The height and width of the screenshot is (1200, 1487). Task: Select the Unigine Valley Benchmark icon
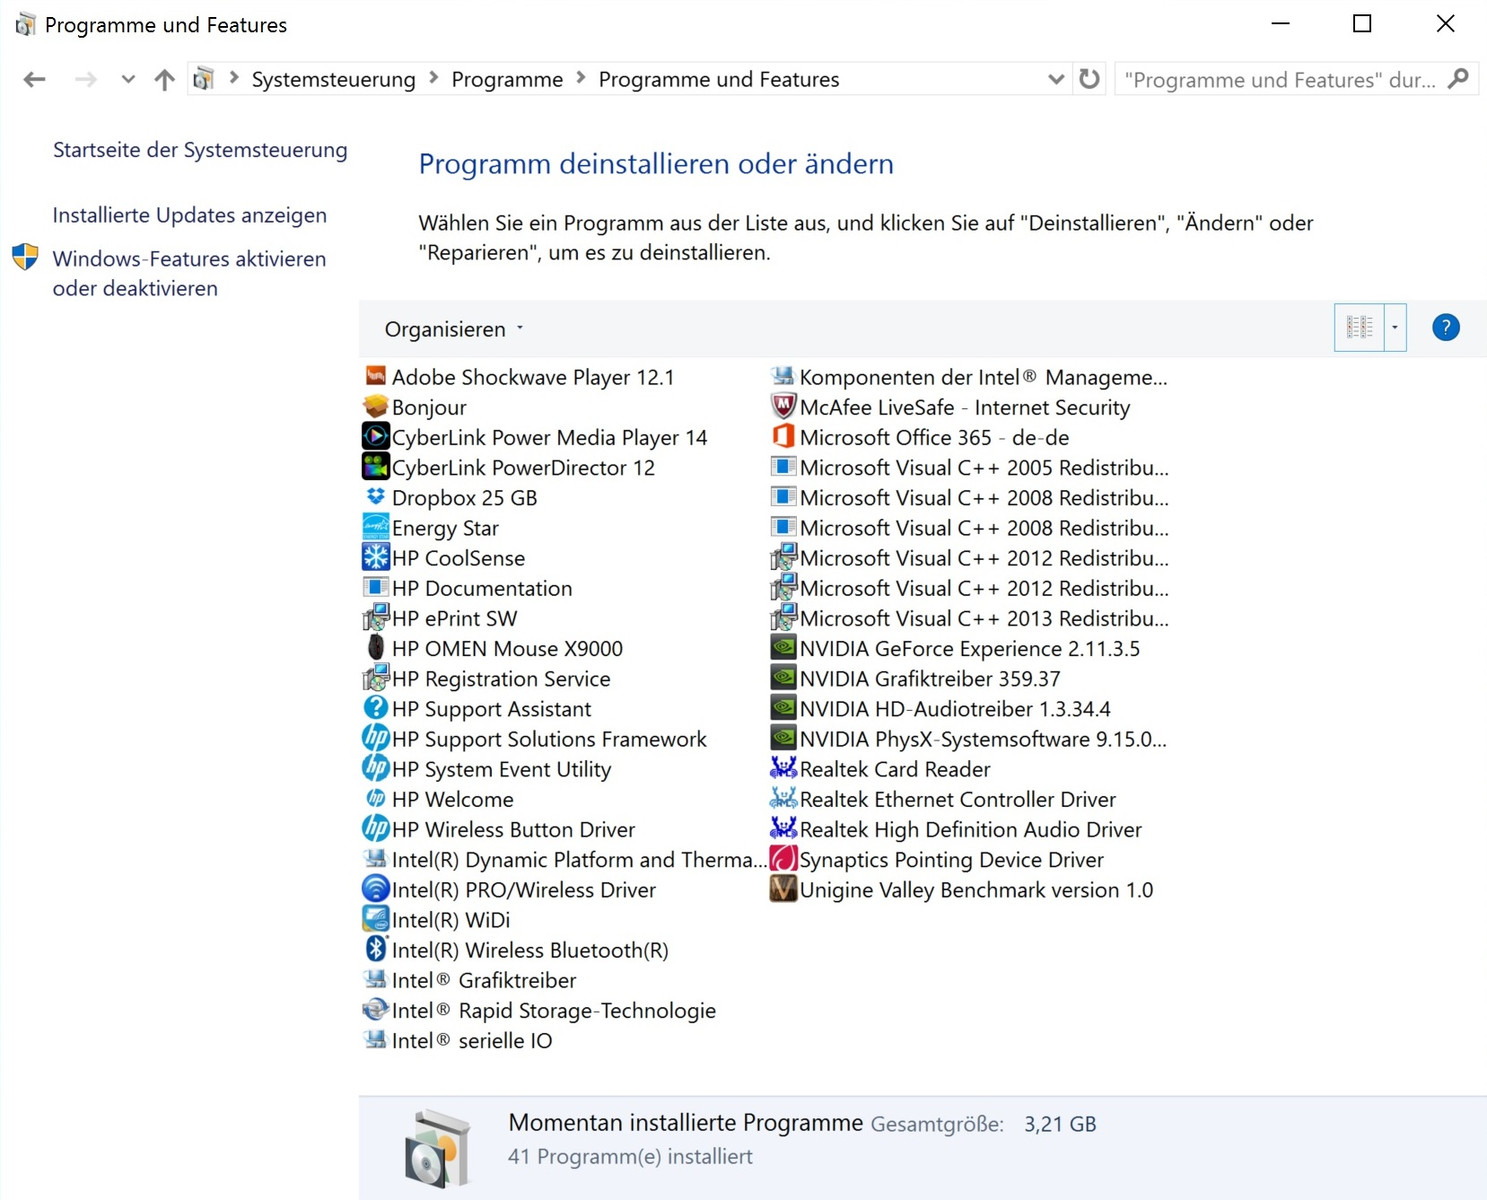click(x=783, y=889)
